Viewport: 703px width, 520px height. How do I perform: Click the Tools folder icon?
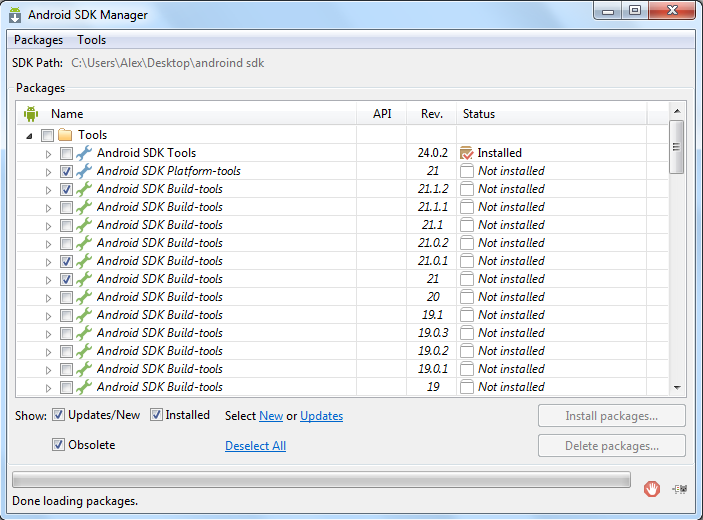coord(65,135)
